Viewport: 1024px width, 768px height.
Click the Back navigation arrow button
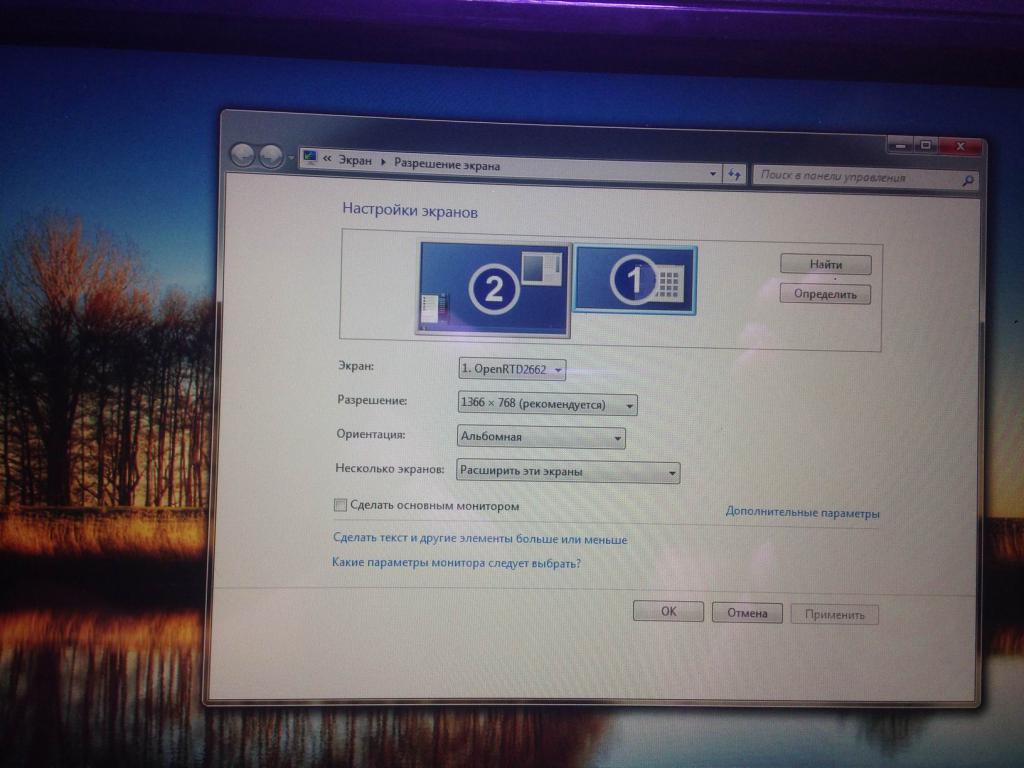[x=242, y=156]
